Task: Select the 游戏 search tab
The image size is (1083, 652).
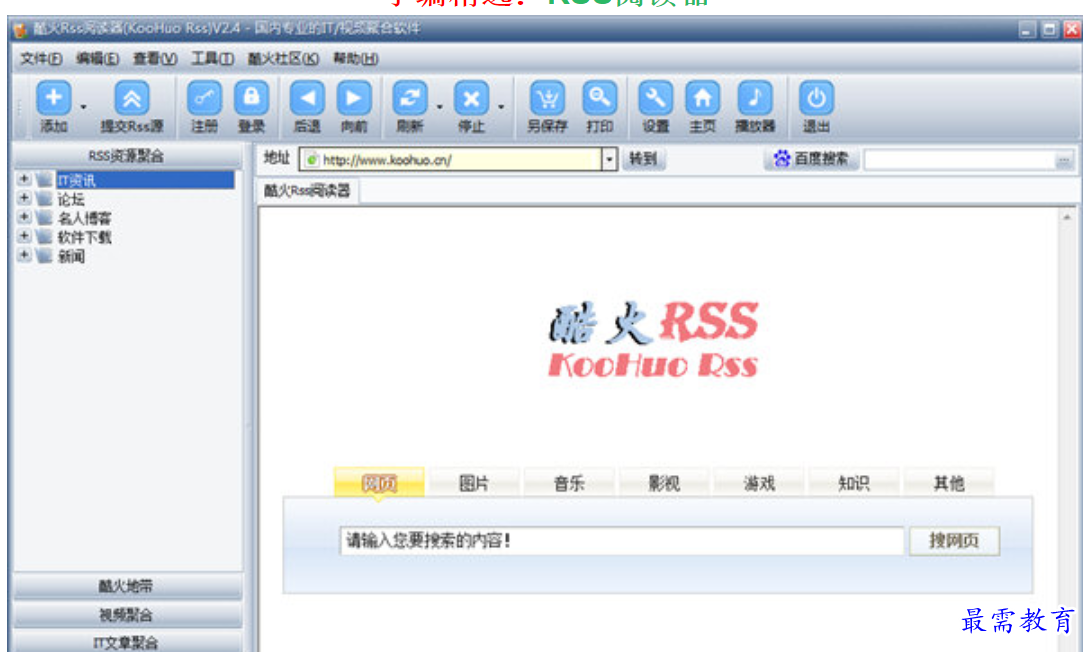Action: tap(759, 483)
